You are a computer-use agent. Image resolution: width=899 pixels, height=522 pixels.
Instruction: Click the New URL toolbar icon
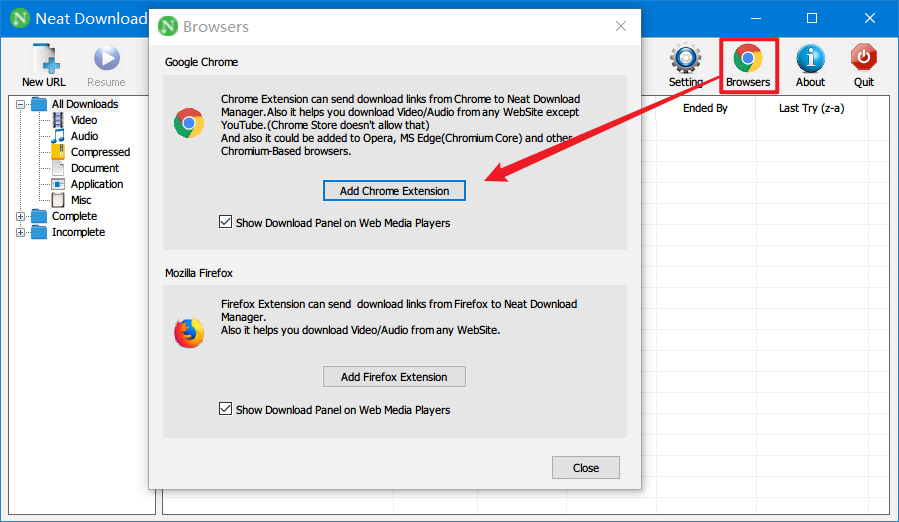[x=44, y=59]
